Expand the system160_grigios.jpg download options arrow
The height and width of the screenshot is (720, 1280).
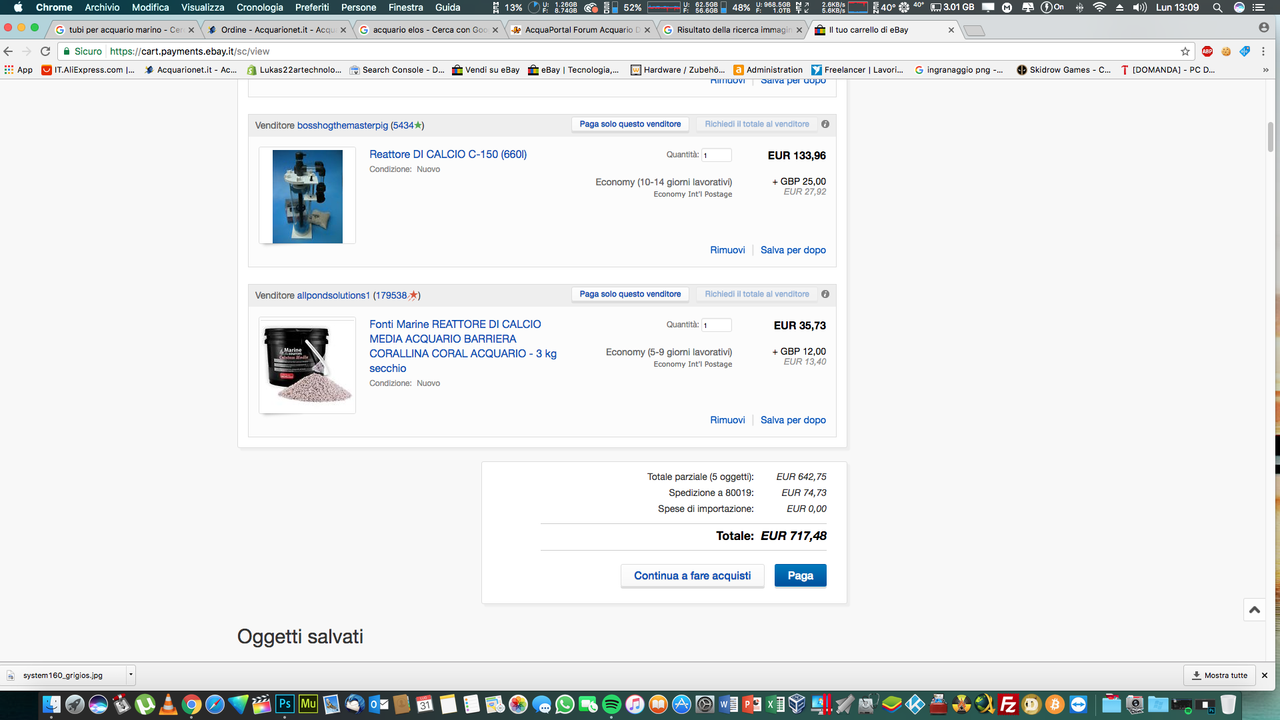tap(131, 675)
